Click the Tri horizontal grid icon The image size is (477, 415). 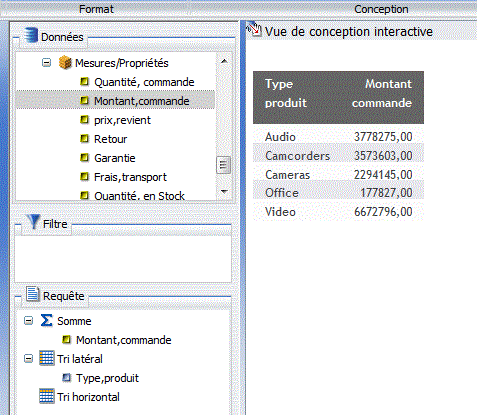(46, 396)
